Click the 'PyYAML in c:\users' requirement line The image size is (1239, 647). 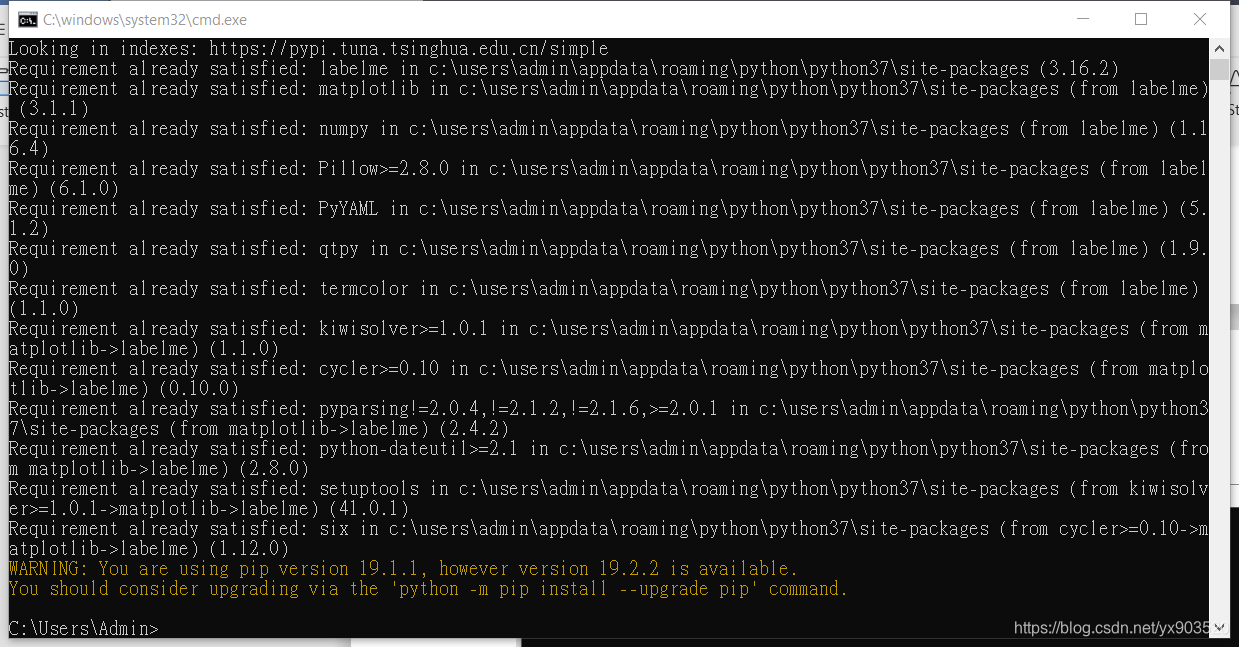(x=608, y=208)
